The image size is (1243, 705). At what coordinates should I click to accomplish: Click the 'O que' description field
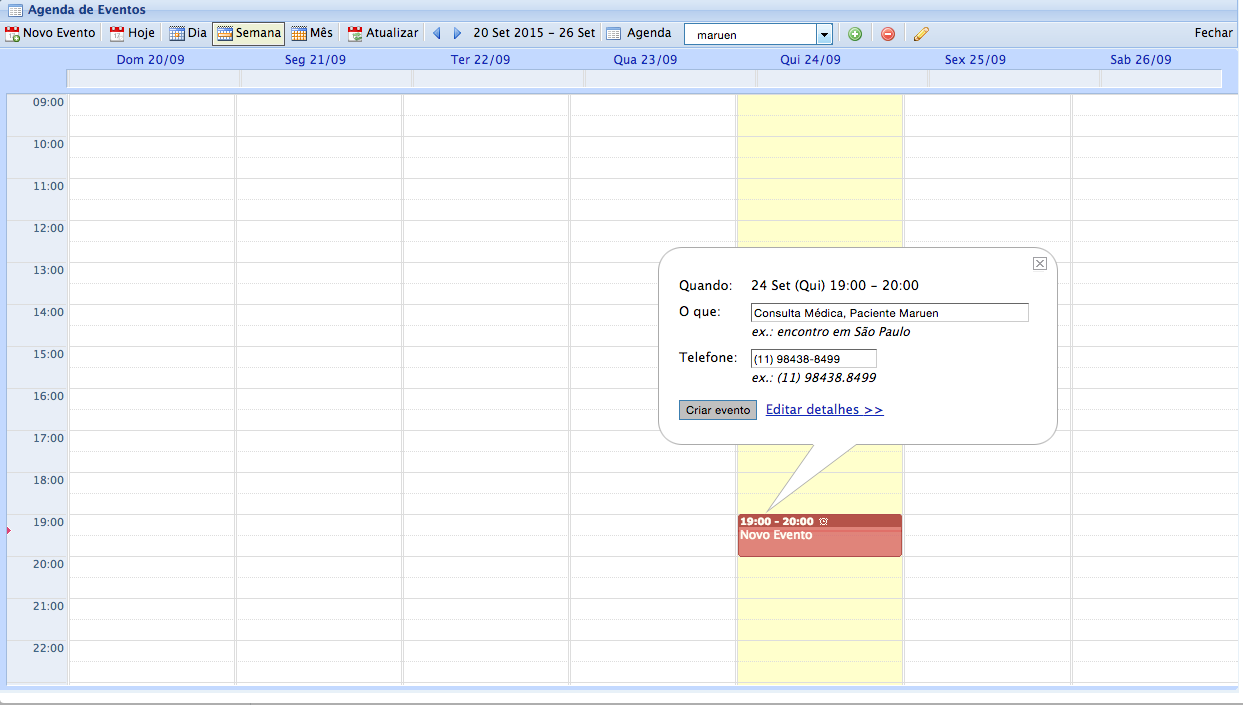(889, 313)
